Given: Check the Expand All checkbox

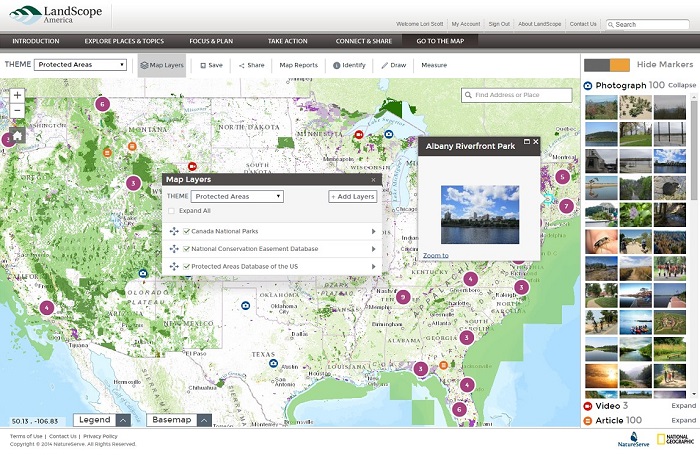Looking at the screenshot, I should coord(171,211).
